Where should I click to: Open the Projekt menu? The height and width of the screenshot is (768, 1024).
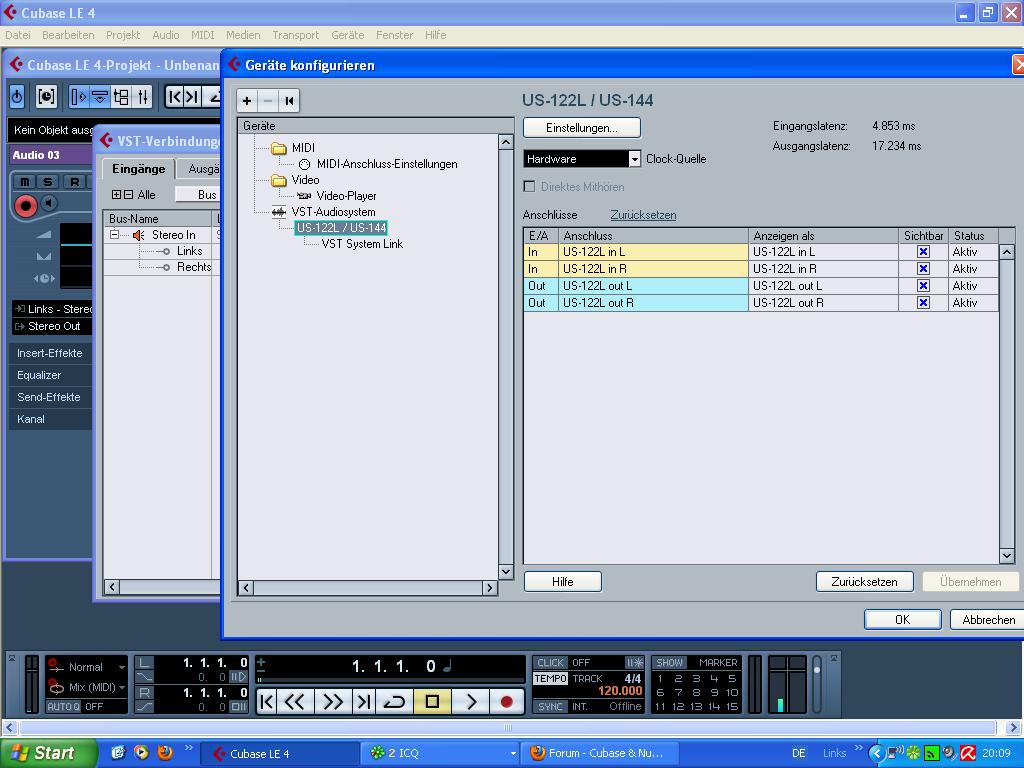click(123, 35)
